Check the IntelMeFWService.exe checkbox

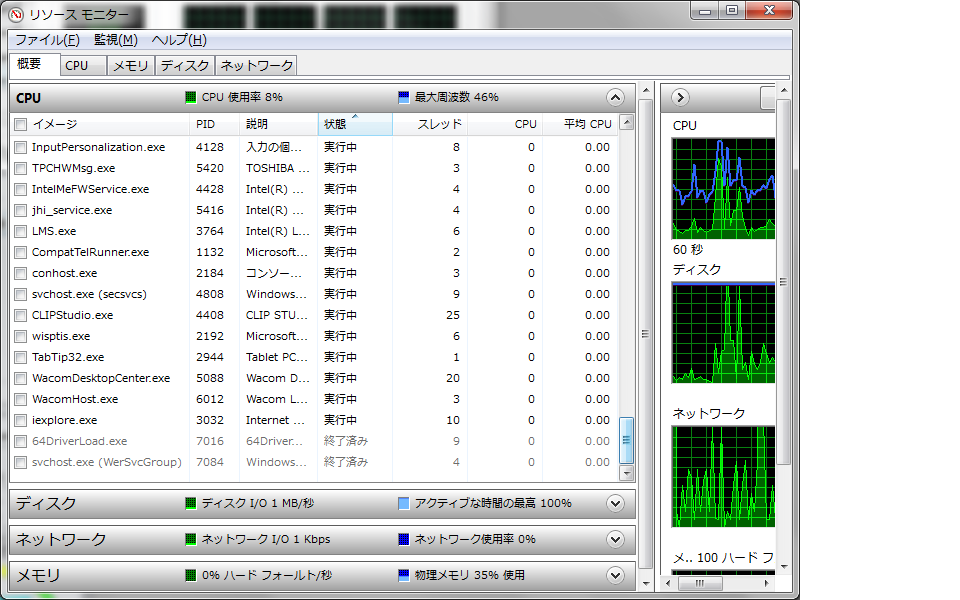point(21,189)
